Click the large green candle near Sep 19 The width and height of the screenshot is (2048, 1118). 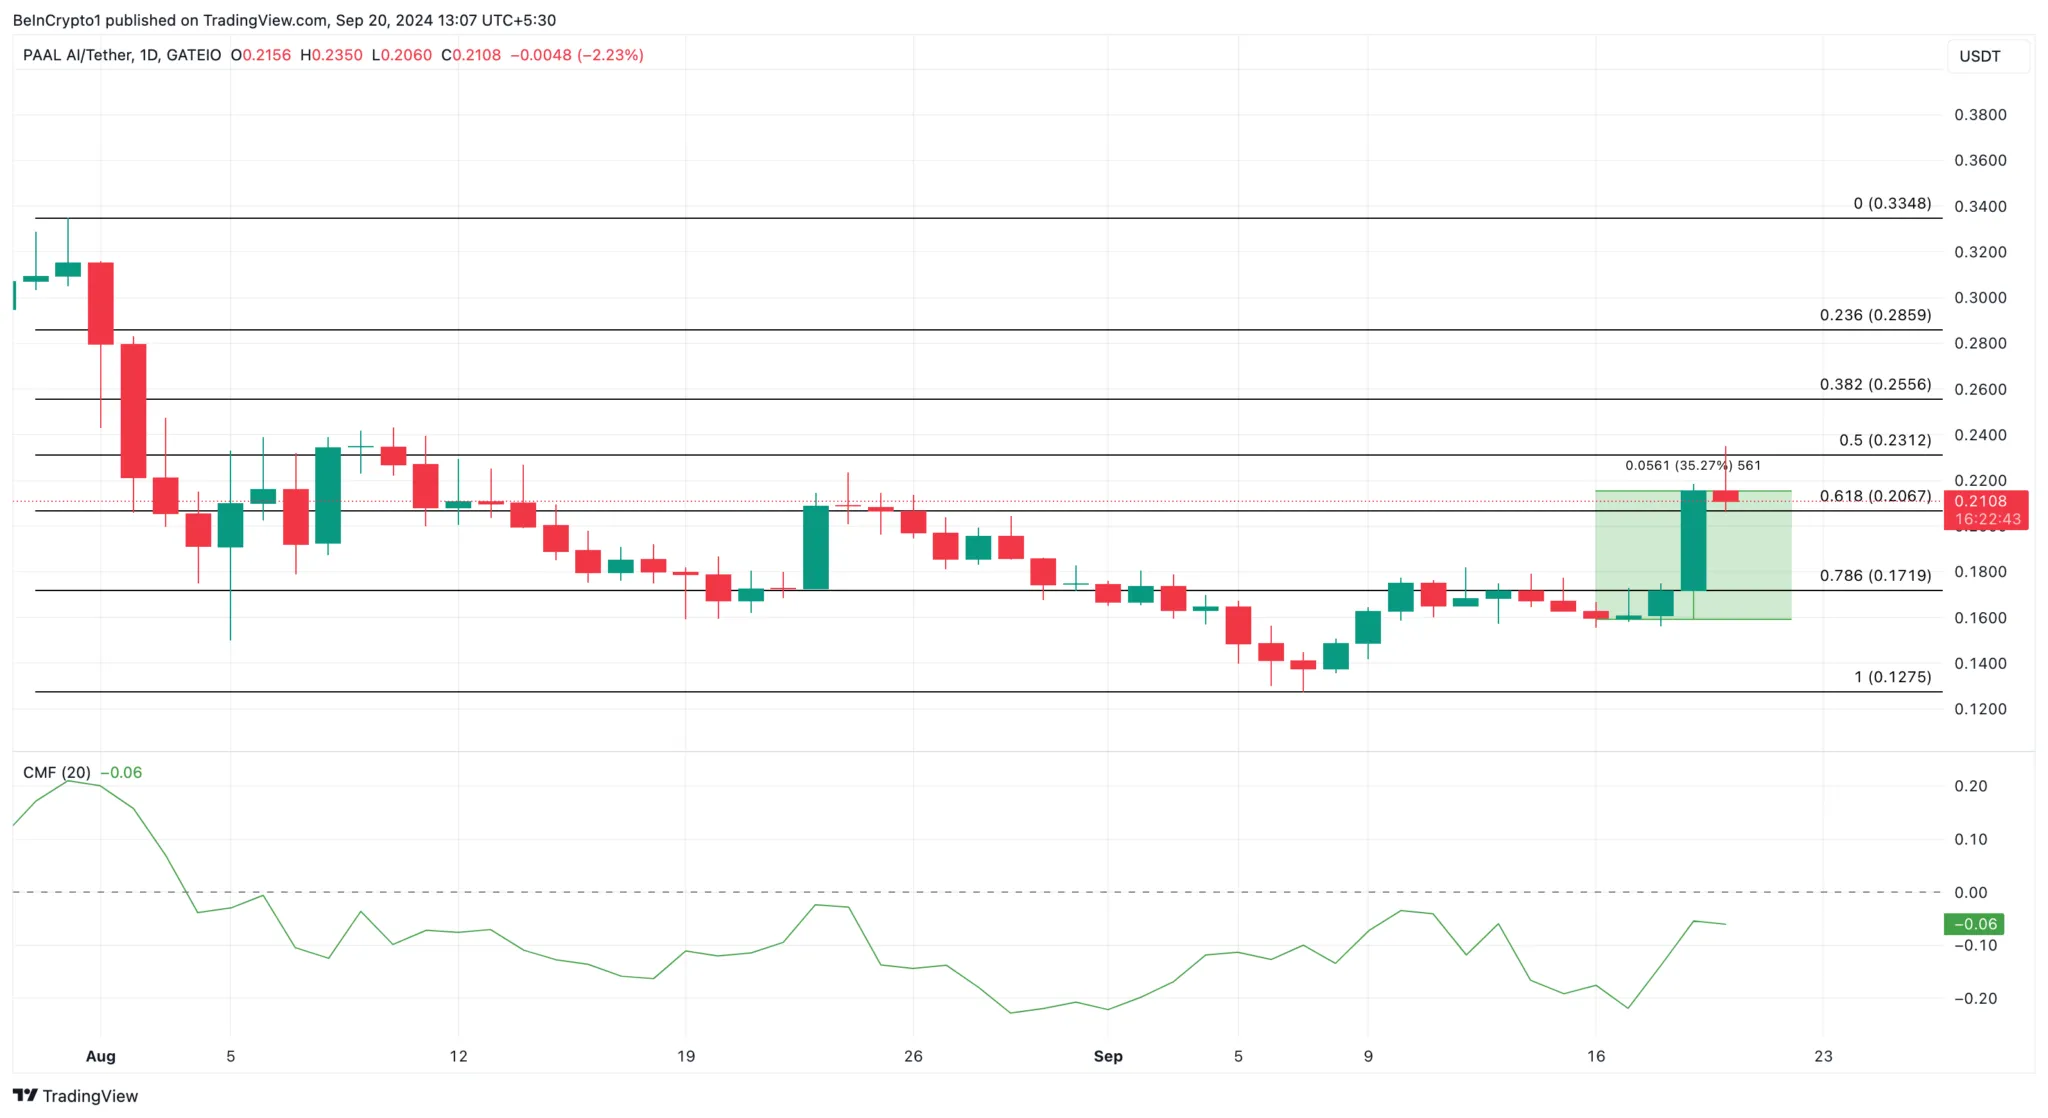[1693, 540]
